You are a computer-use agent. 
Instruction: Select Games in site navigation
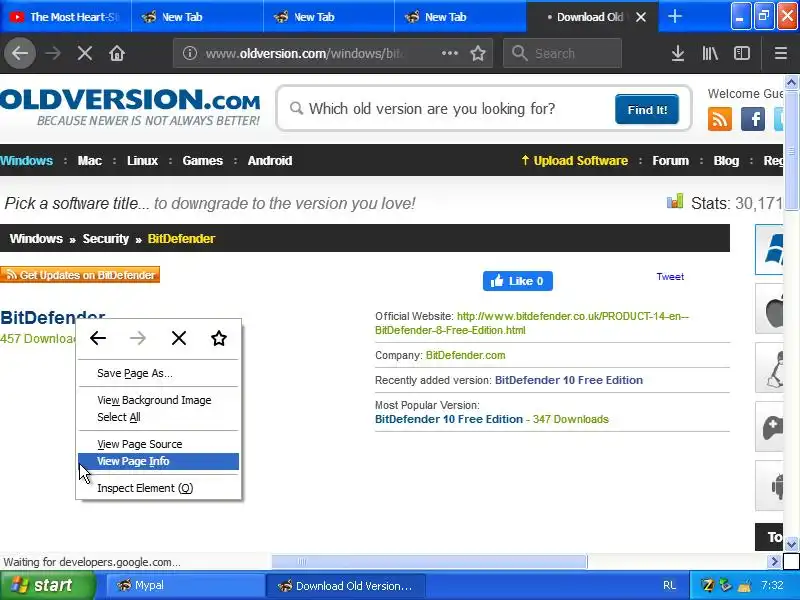(203, 161)
